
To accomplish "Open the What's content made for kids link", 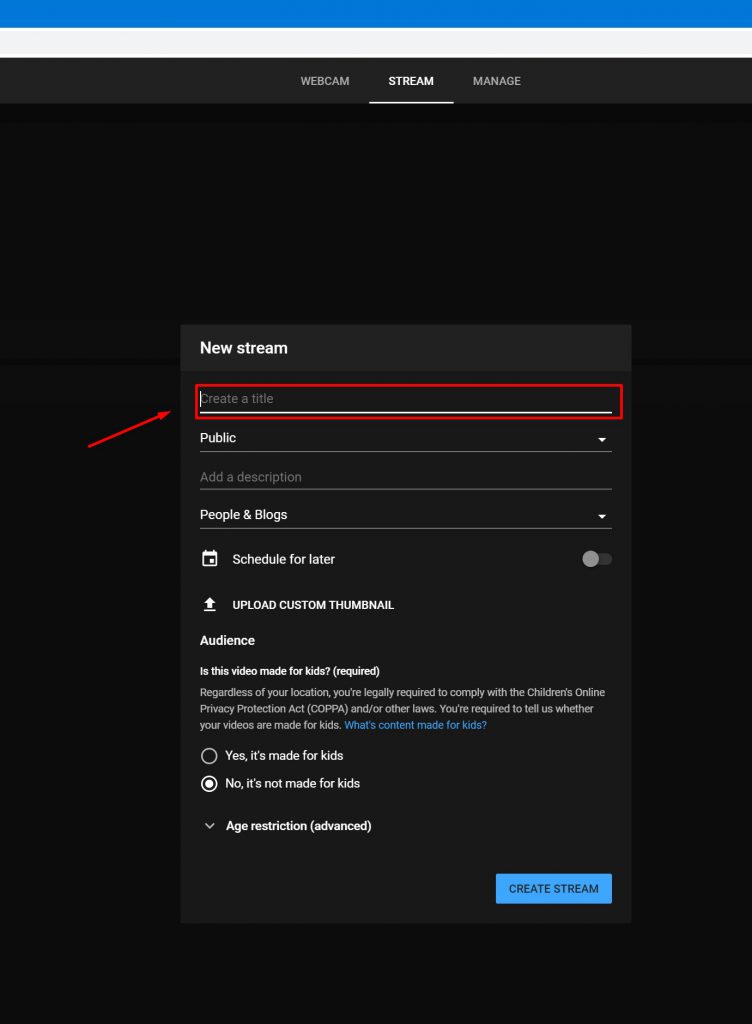I will (415, 725).
